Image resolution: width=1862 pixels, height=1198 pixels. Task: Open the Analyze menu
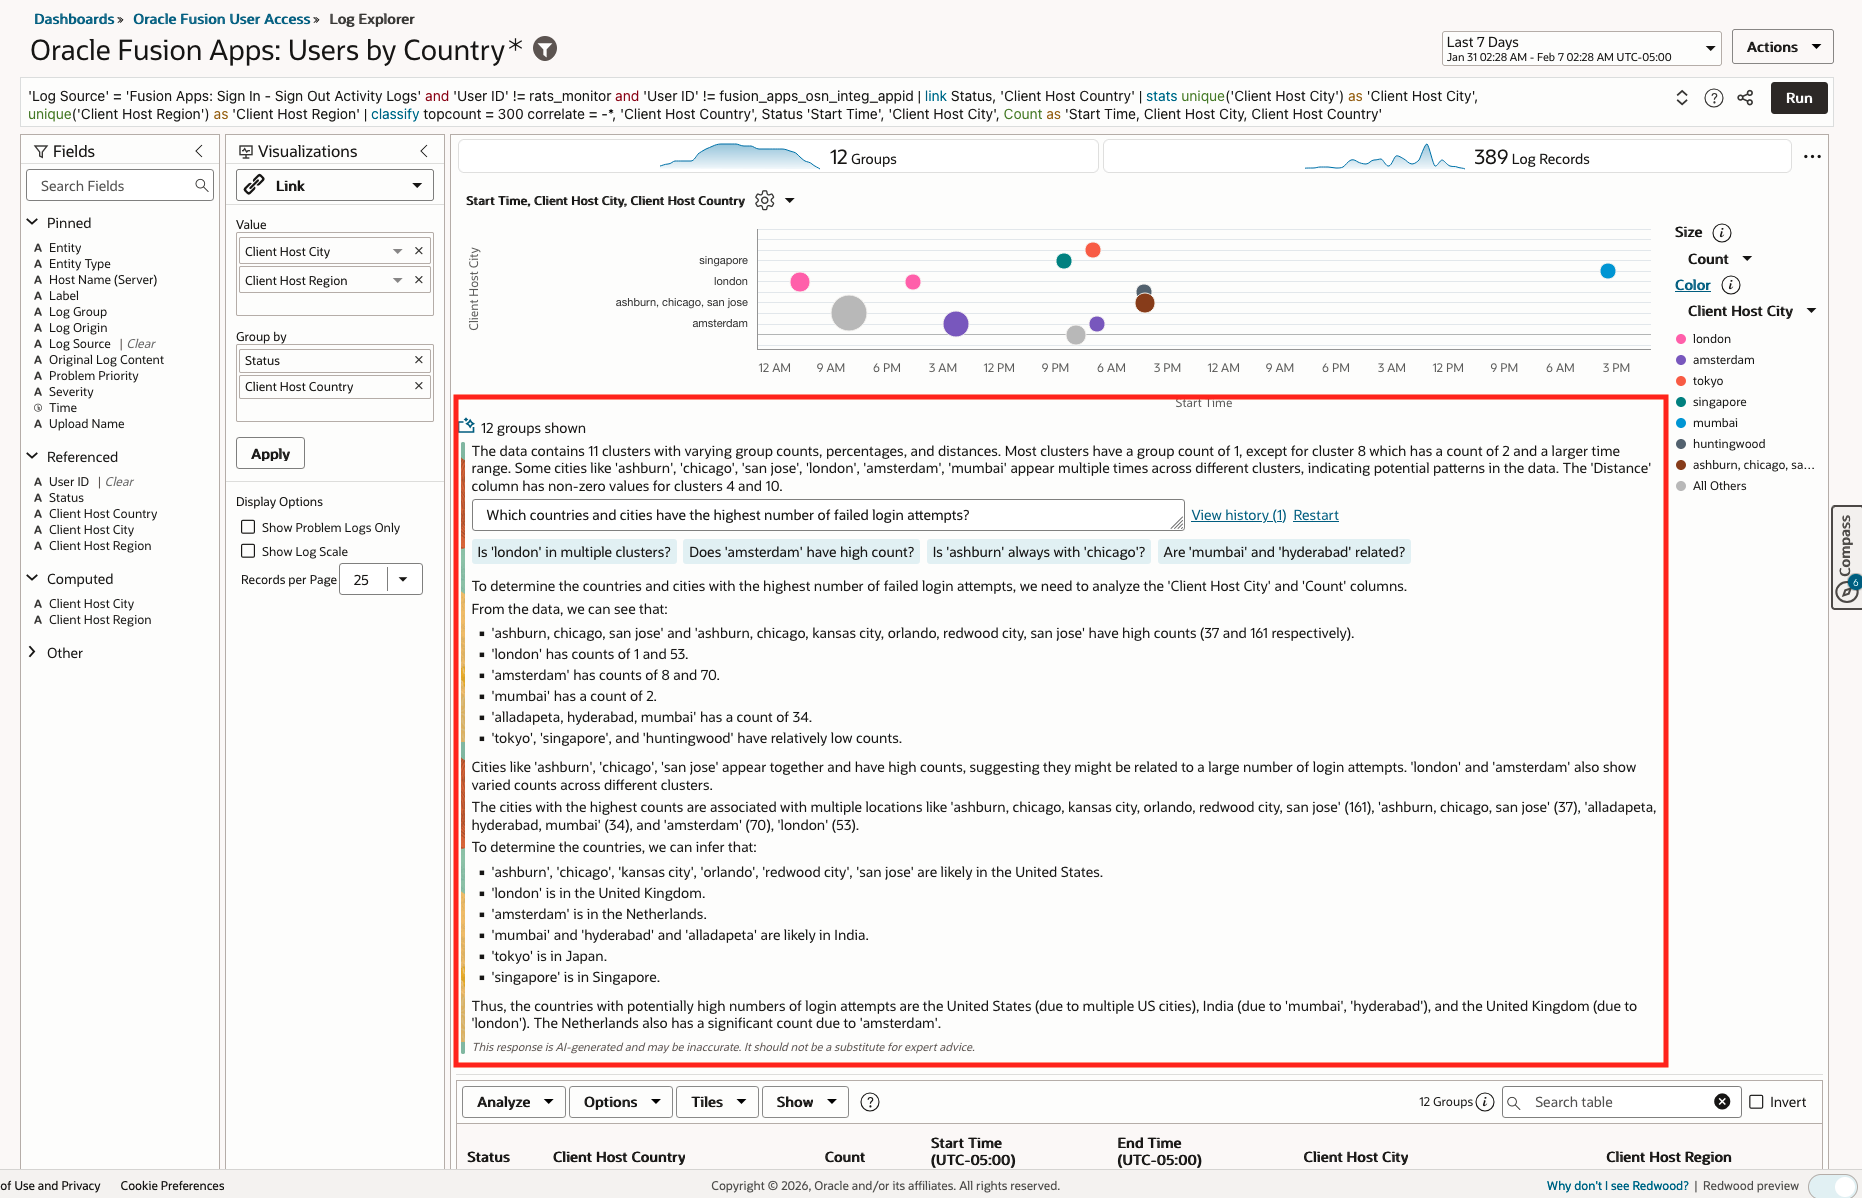[x=512, y=1101]
